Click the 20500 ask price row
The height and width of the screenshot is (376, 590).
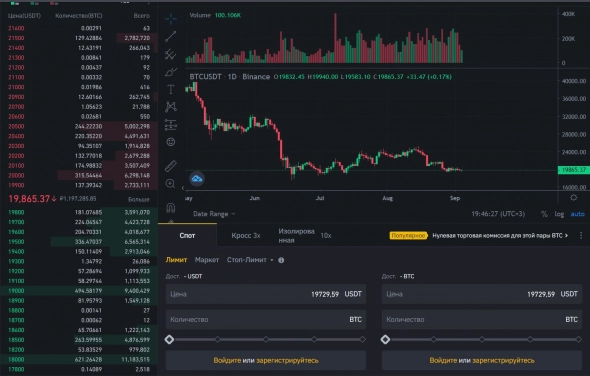[x=79, y=126]
